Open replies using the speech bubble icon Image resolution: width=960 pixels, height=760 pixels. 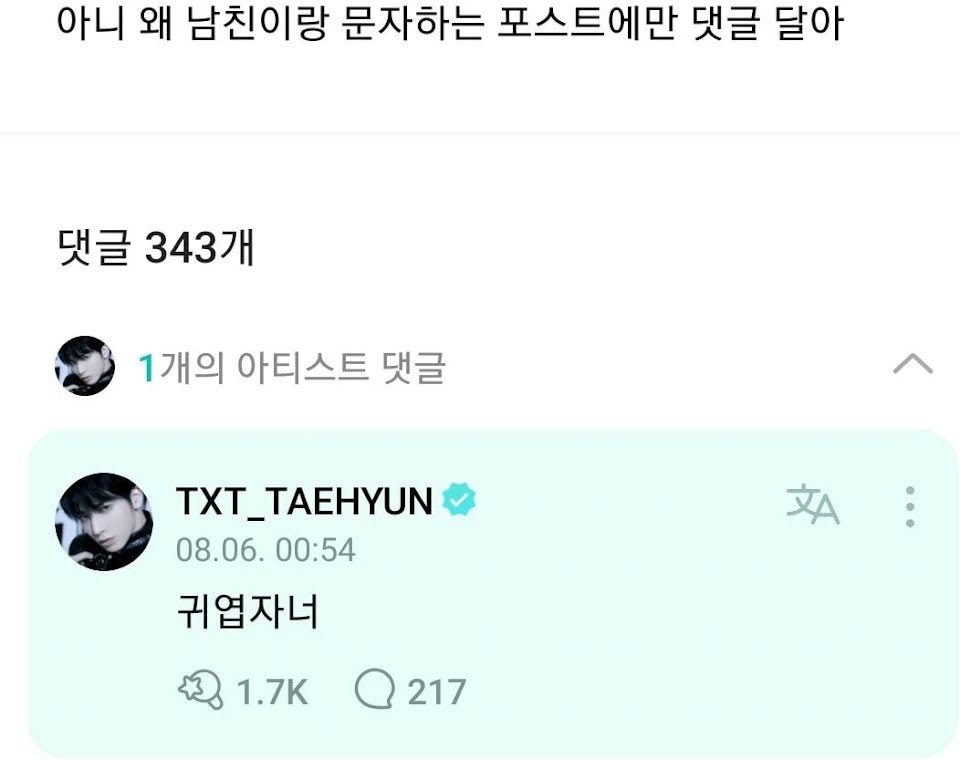click(x=374, y=690)
